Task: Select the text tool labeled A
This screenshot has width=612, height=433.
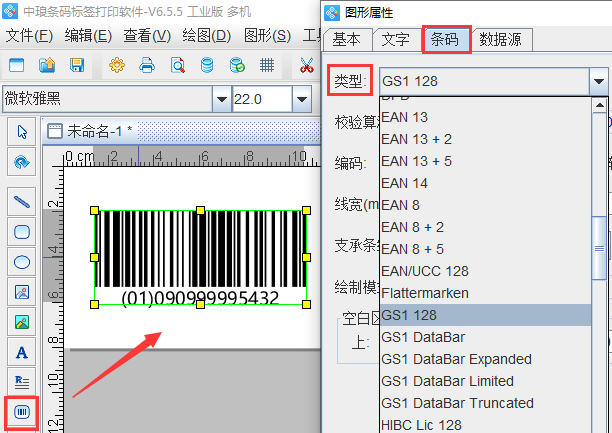Action: click(x=21, y=352)
